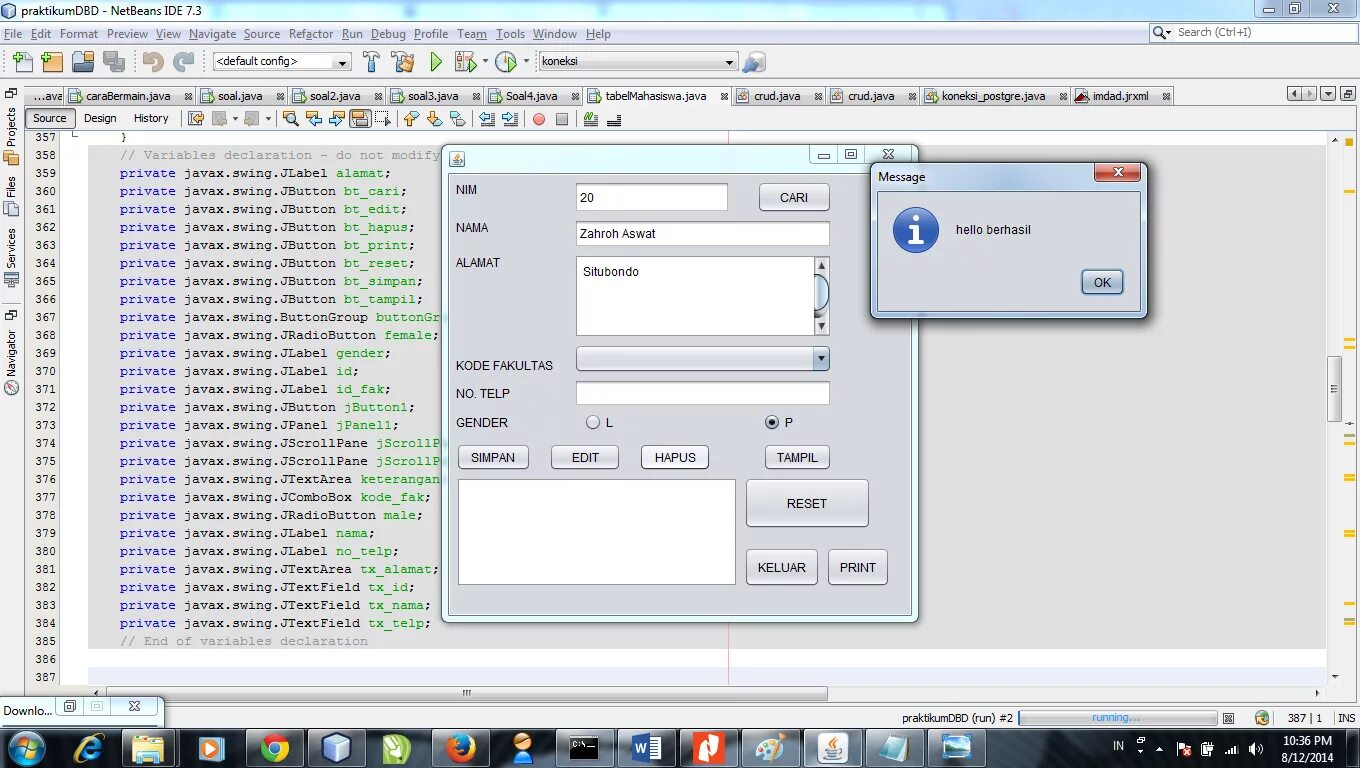
Task: Run the project with green play icon
Action: click(436, 62)
